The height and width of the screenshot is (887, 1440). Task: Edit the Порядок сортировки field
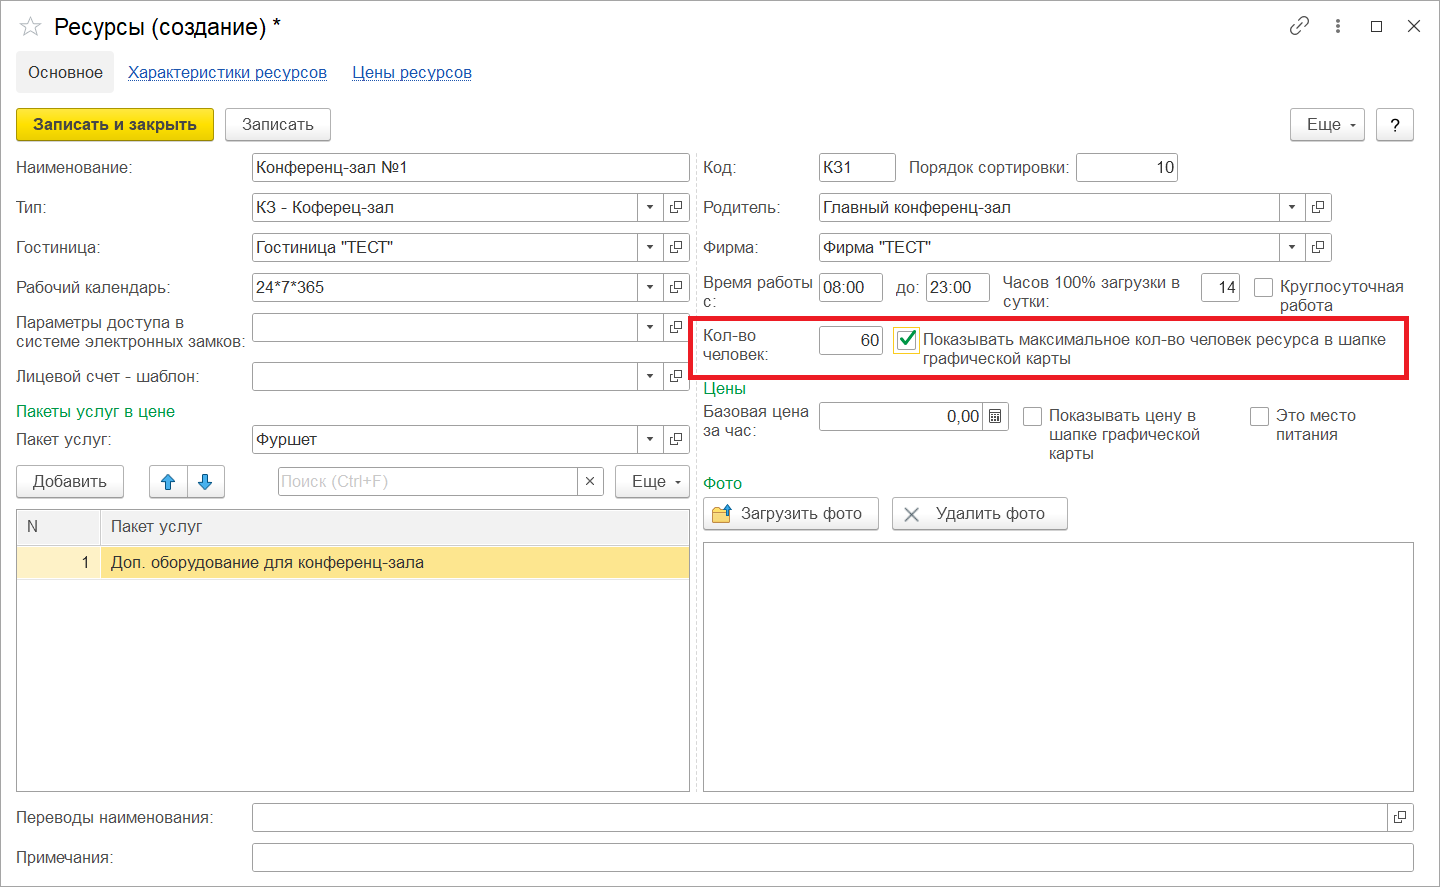coord(1127,167)
